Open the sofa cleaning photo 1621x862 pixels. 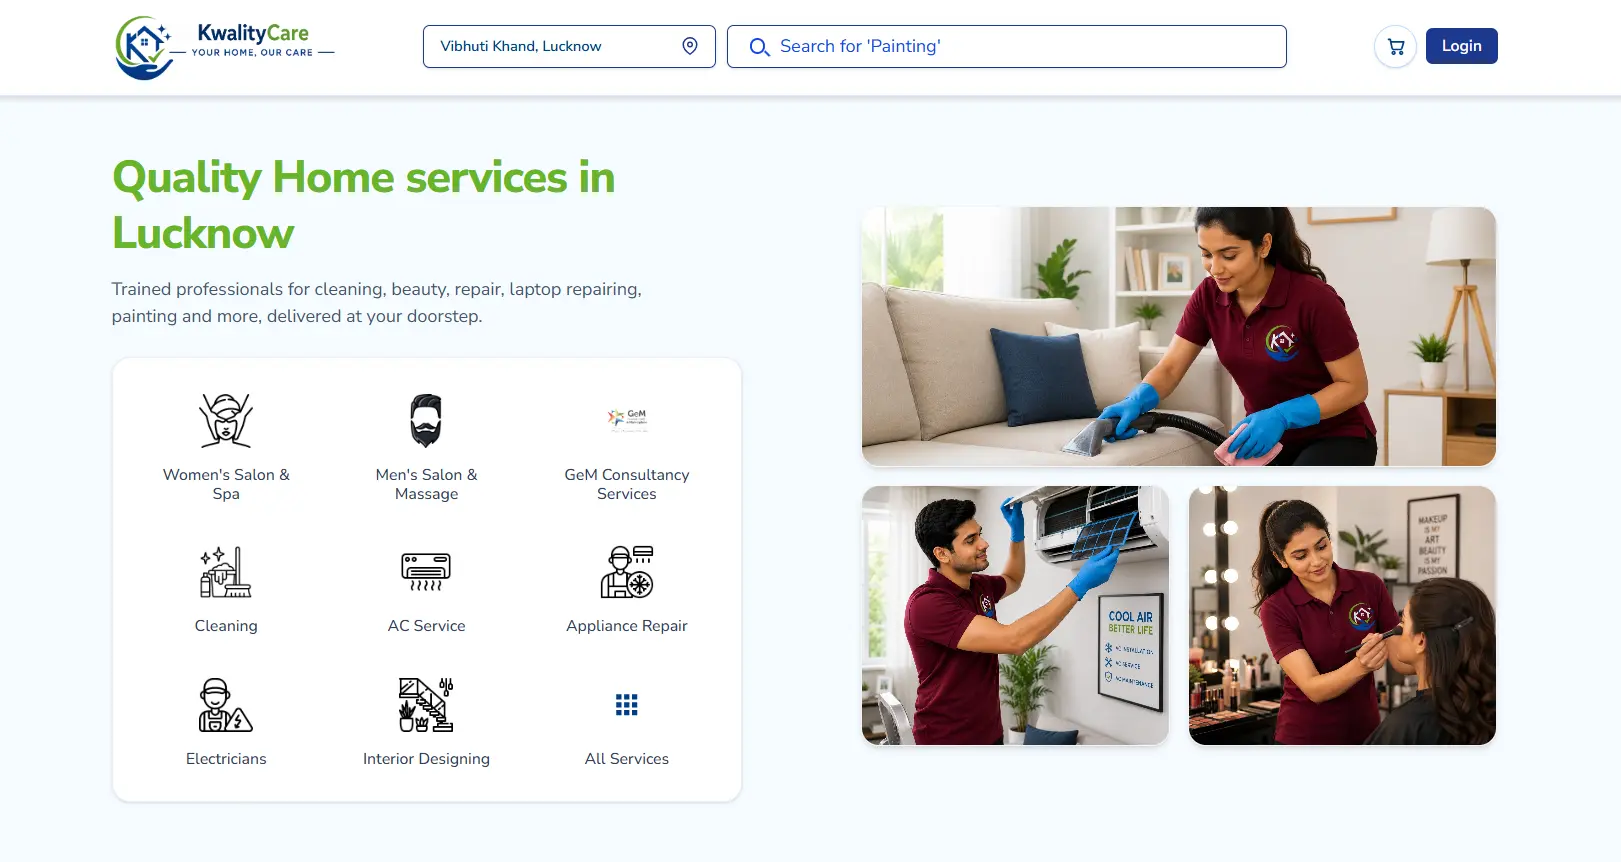pos(1179,336)
